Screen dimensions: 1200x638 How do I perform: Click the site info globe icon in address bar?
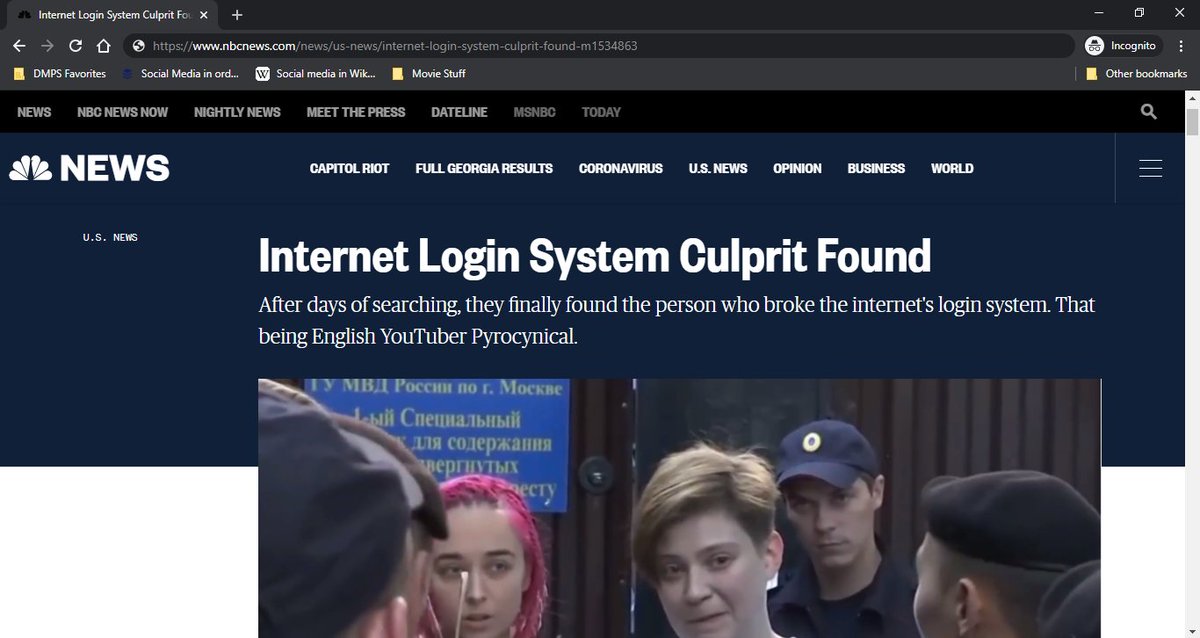pyautogui.click(x=139, y=46)
